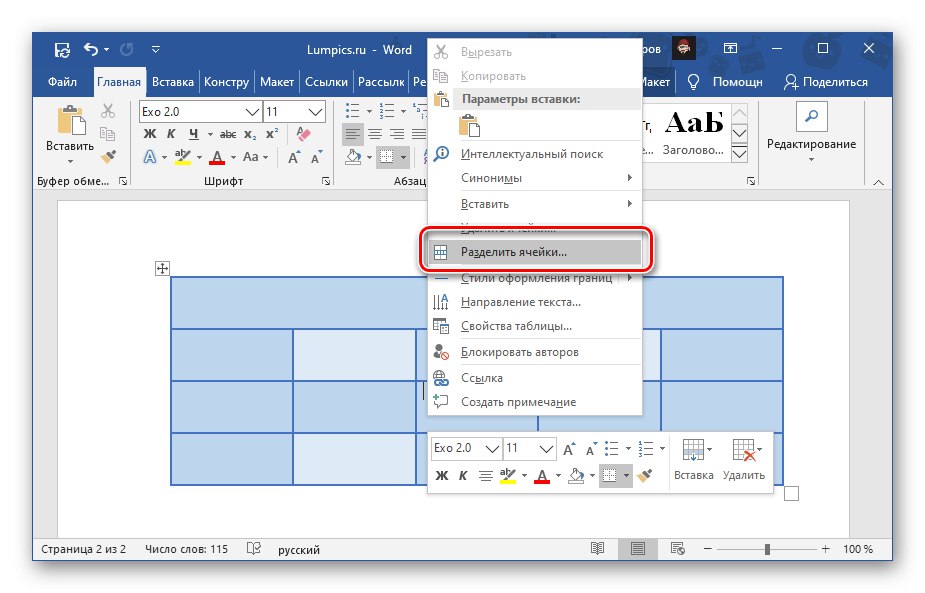Open the Редактирование menu
The width and height of the screenshot is (925, 593).
pyautogui.click(x=811, y=133)
